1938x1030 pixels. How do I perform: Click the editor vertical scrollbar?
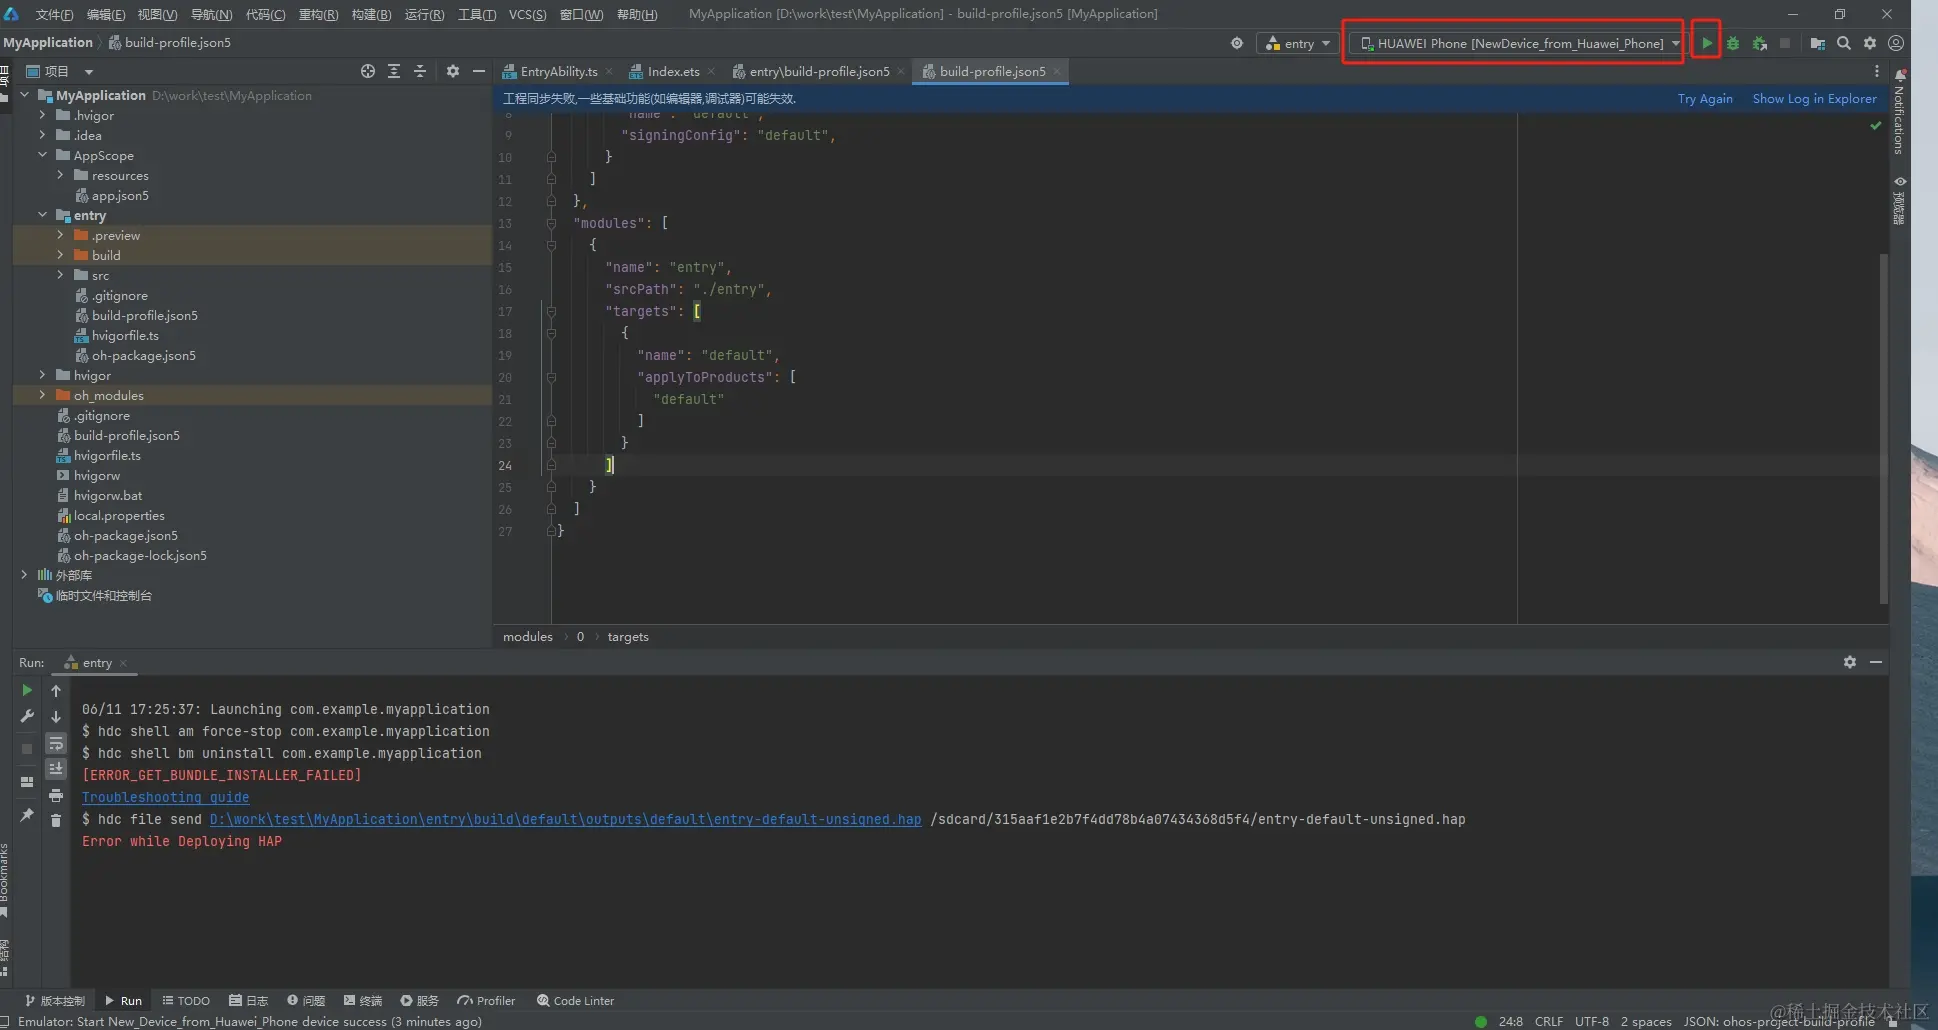click(x=1883, y=430)
